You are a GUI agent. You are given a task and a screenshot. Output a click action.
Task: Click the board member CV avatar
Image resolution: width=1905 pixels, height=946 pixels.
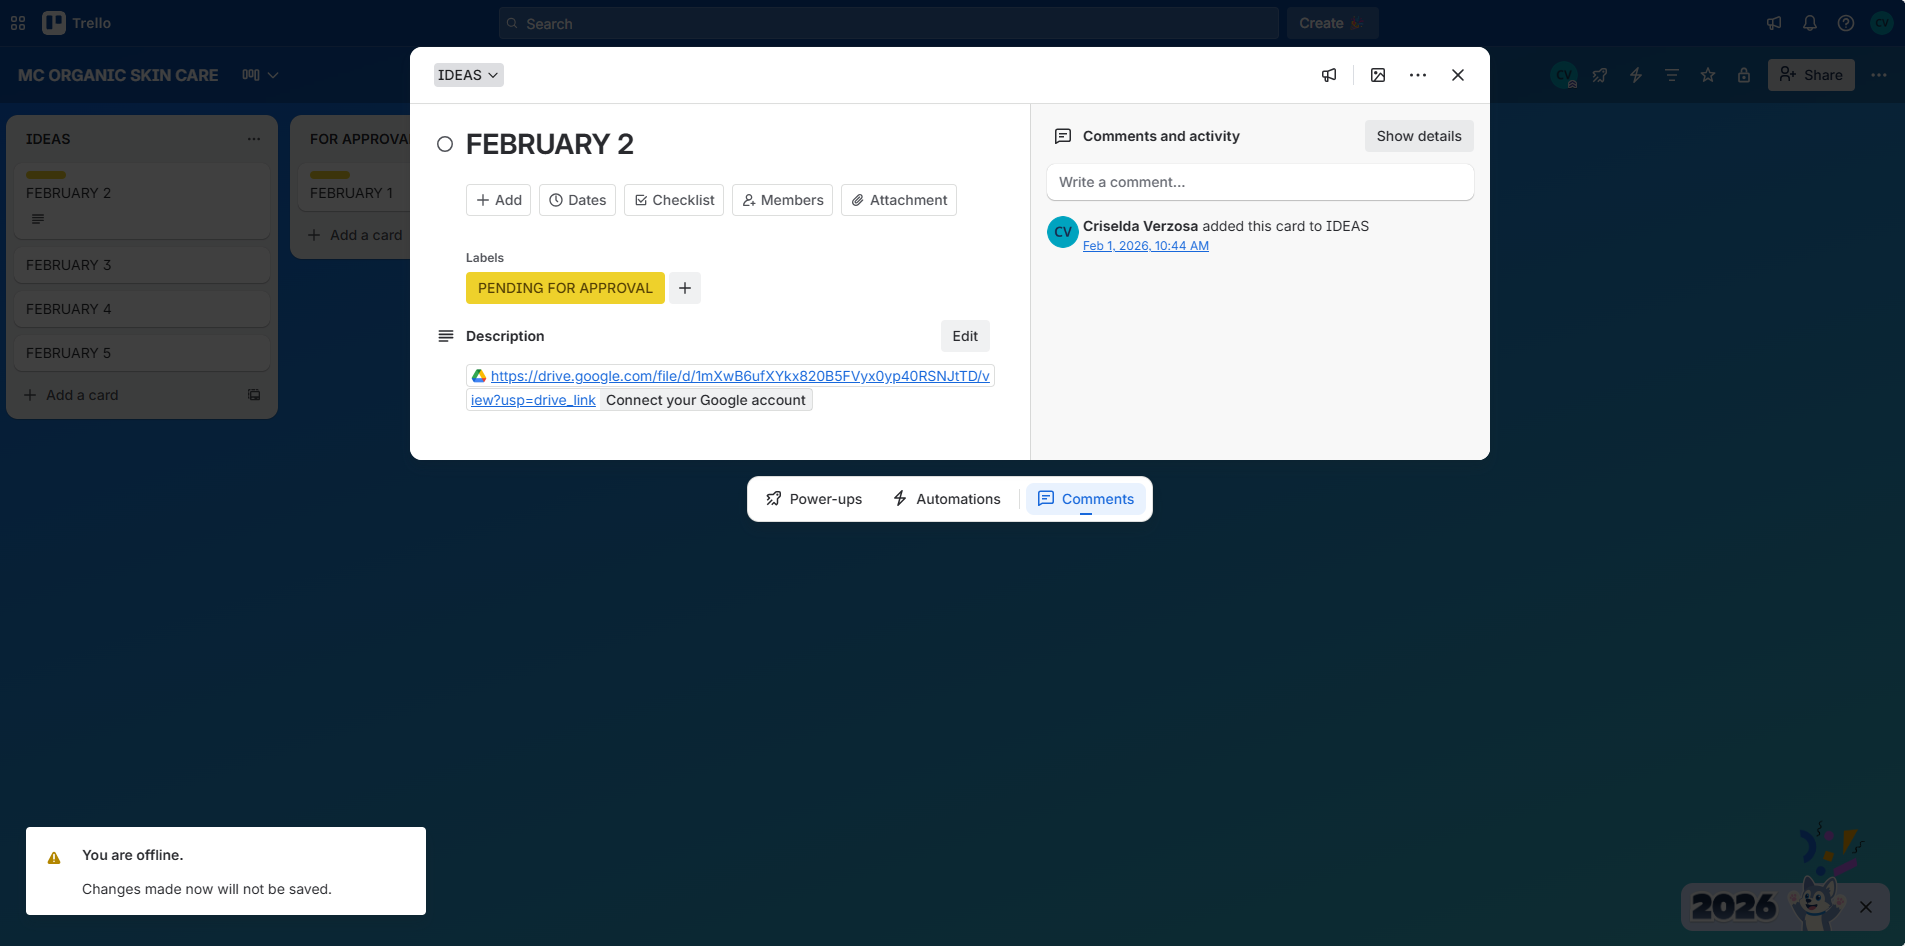[1564, 75]
